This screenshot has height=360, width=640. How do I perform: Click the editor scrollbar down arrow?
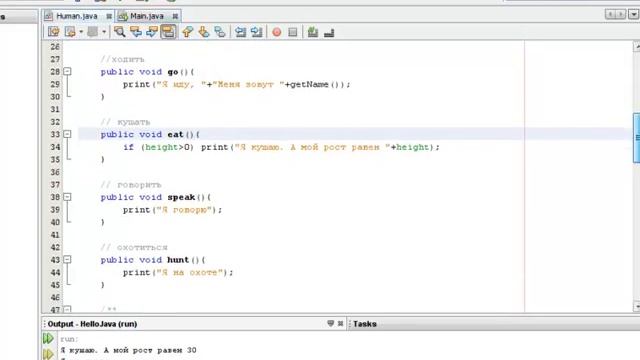point(636,307)
